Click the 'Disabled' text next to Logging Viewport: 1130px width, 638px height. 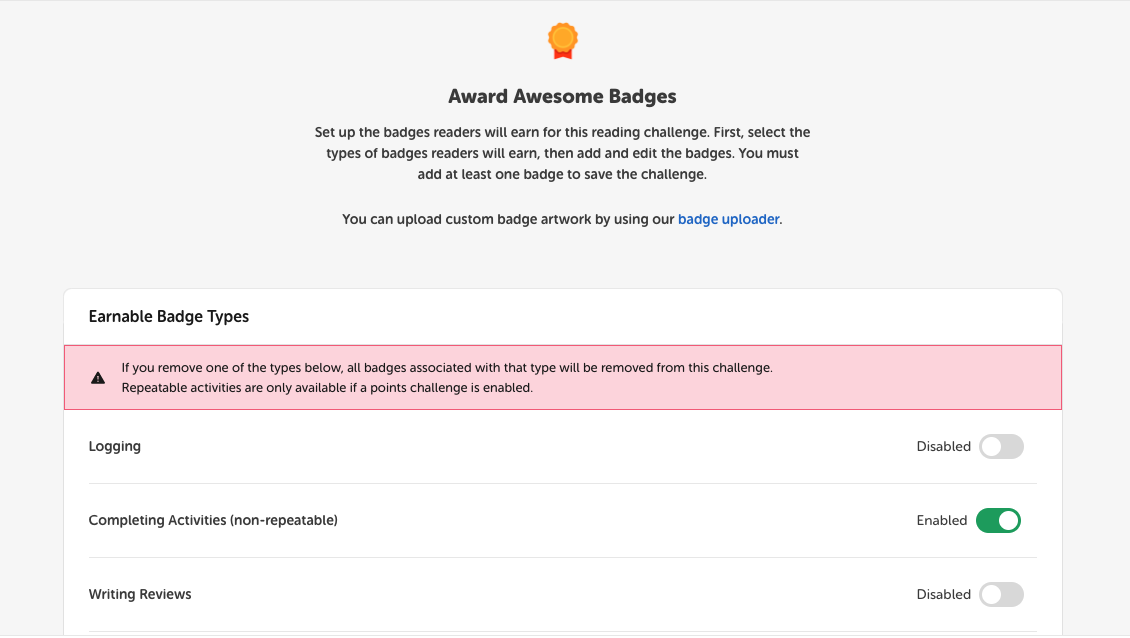pos(944,446)
